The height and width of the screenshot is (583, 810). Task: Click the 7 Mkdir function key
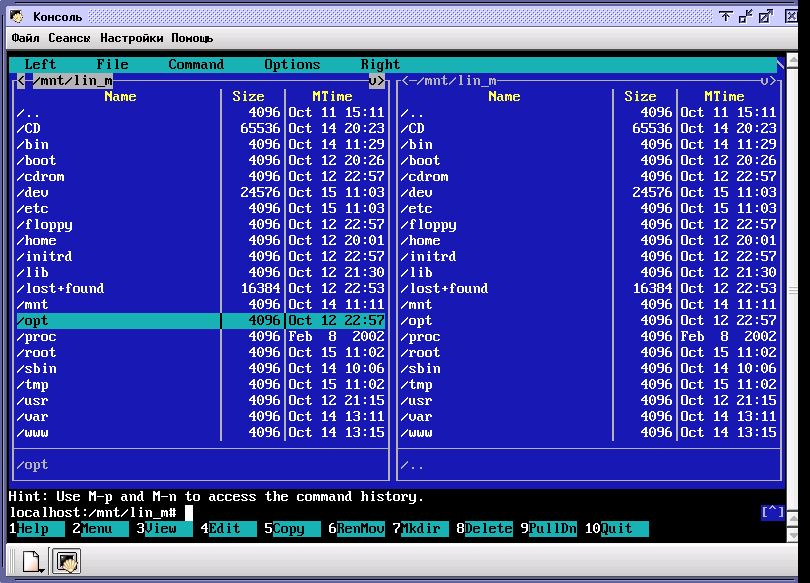pos(421,529)
